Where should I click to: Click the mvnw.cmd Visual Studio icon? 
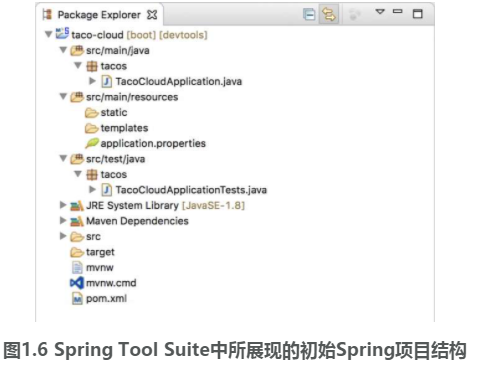pyautogui.click(x=77, y=283)
